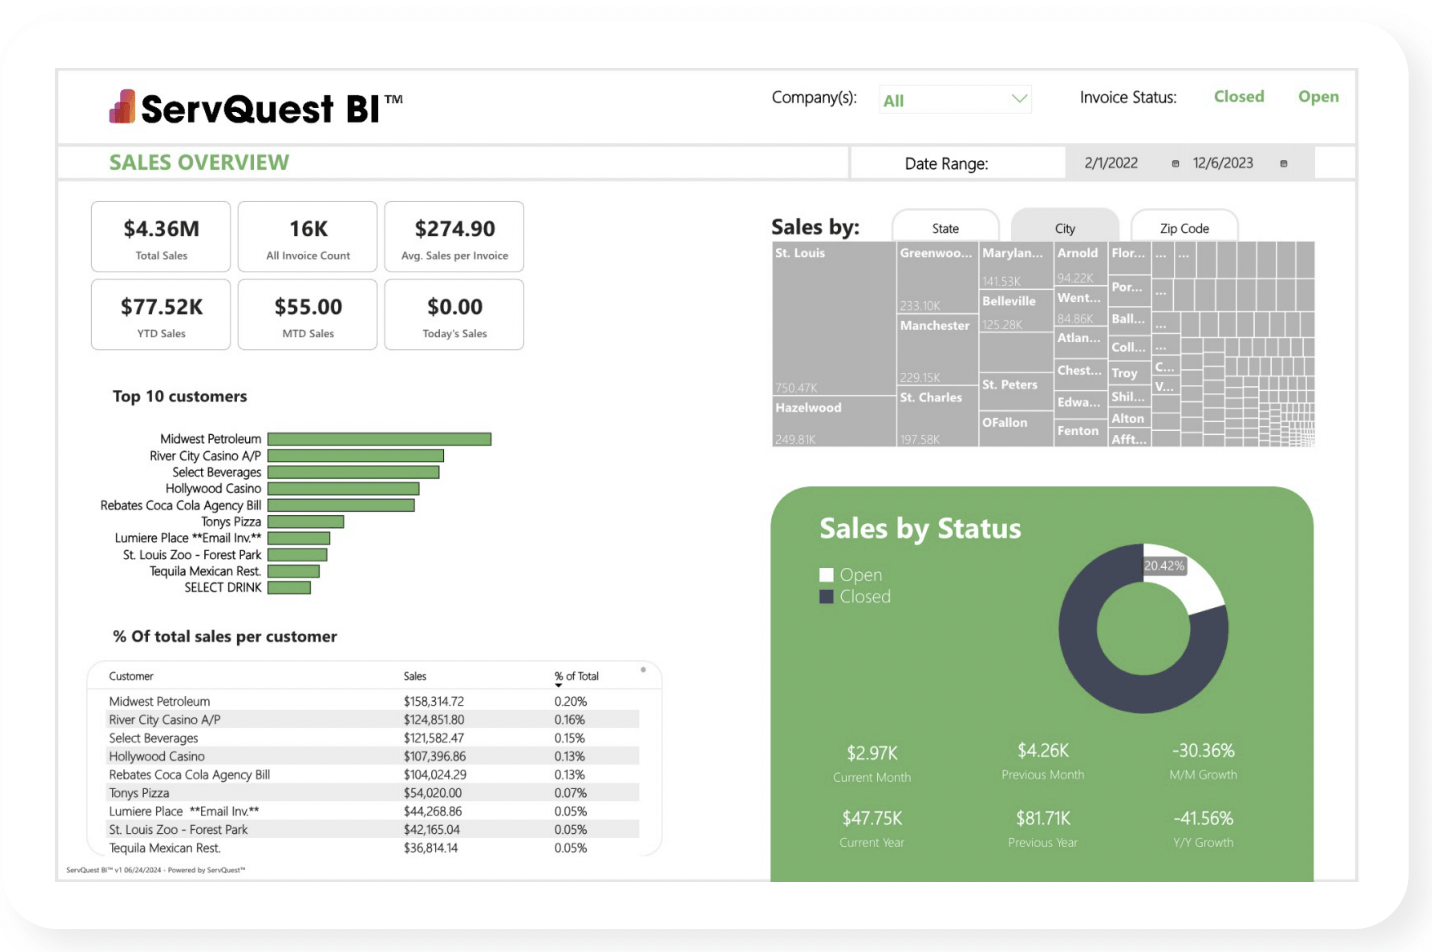Click the -30.36% M/M Growth value
Viewport: 1432px width, 952px height.
coord(1203,751)
